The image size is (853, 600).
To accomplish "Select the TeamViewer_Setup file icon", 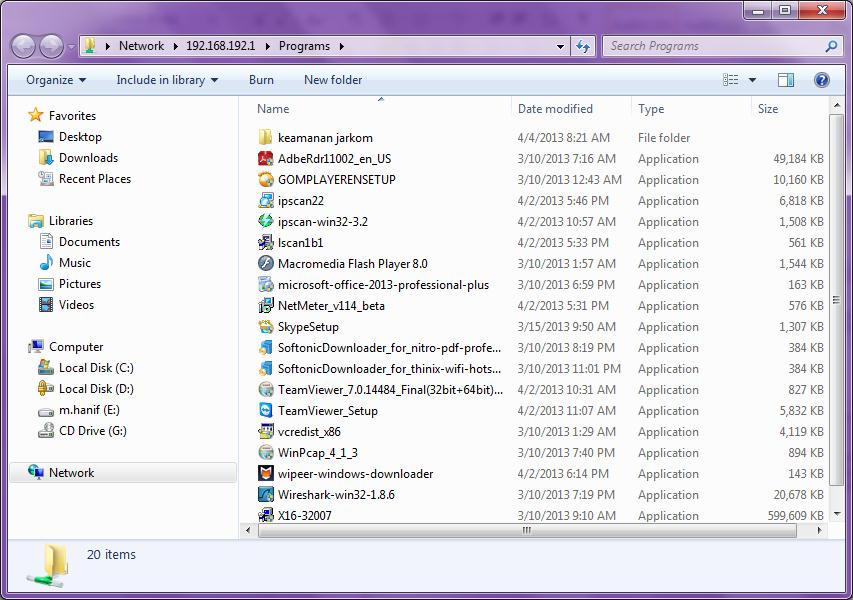I will click(265, 411).
